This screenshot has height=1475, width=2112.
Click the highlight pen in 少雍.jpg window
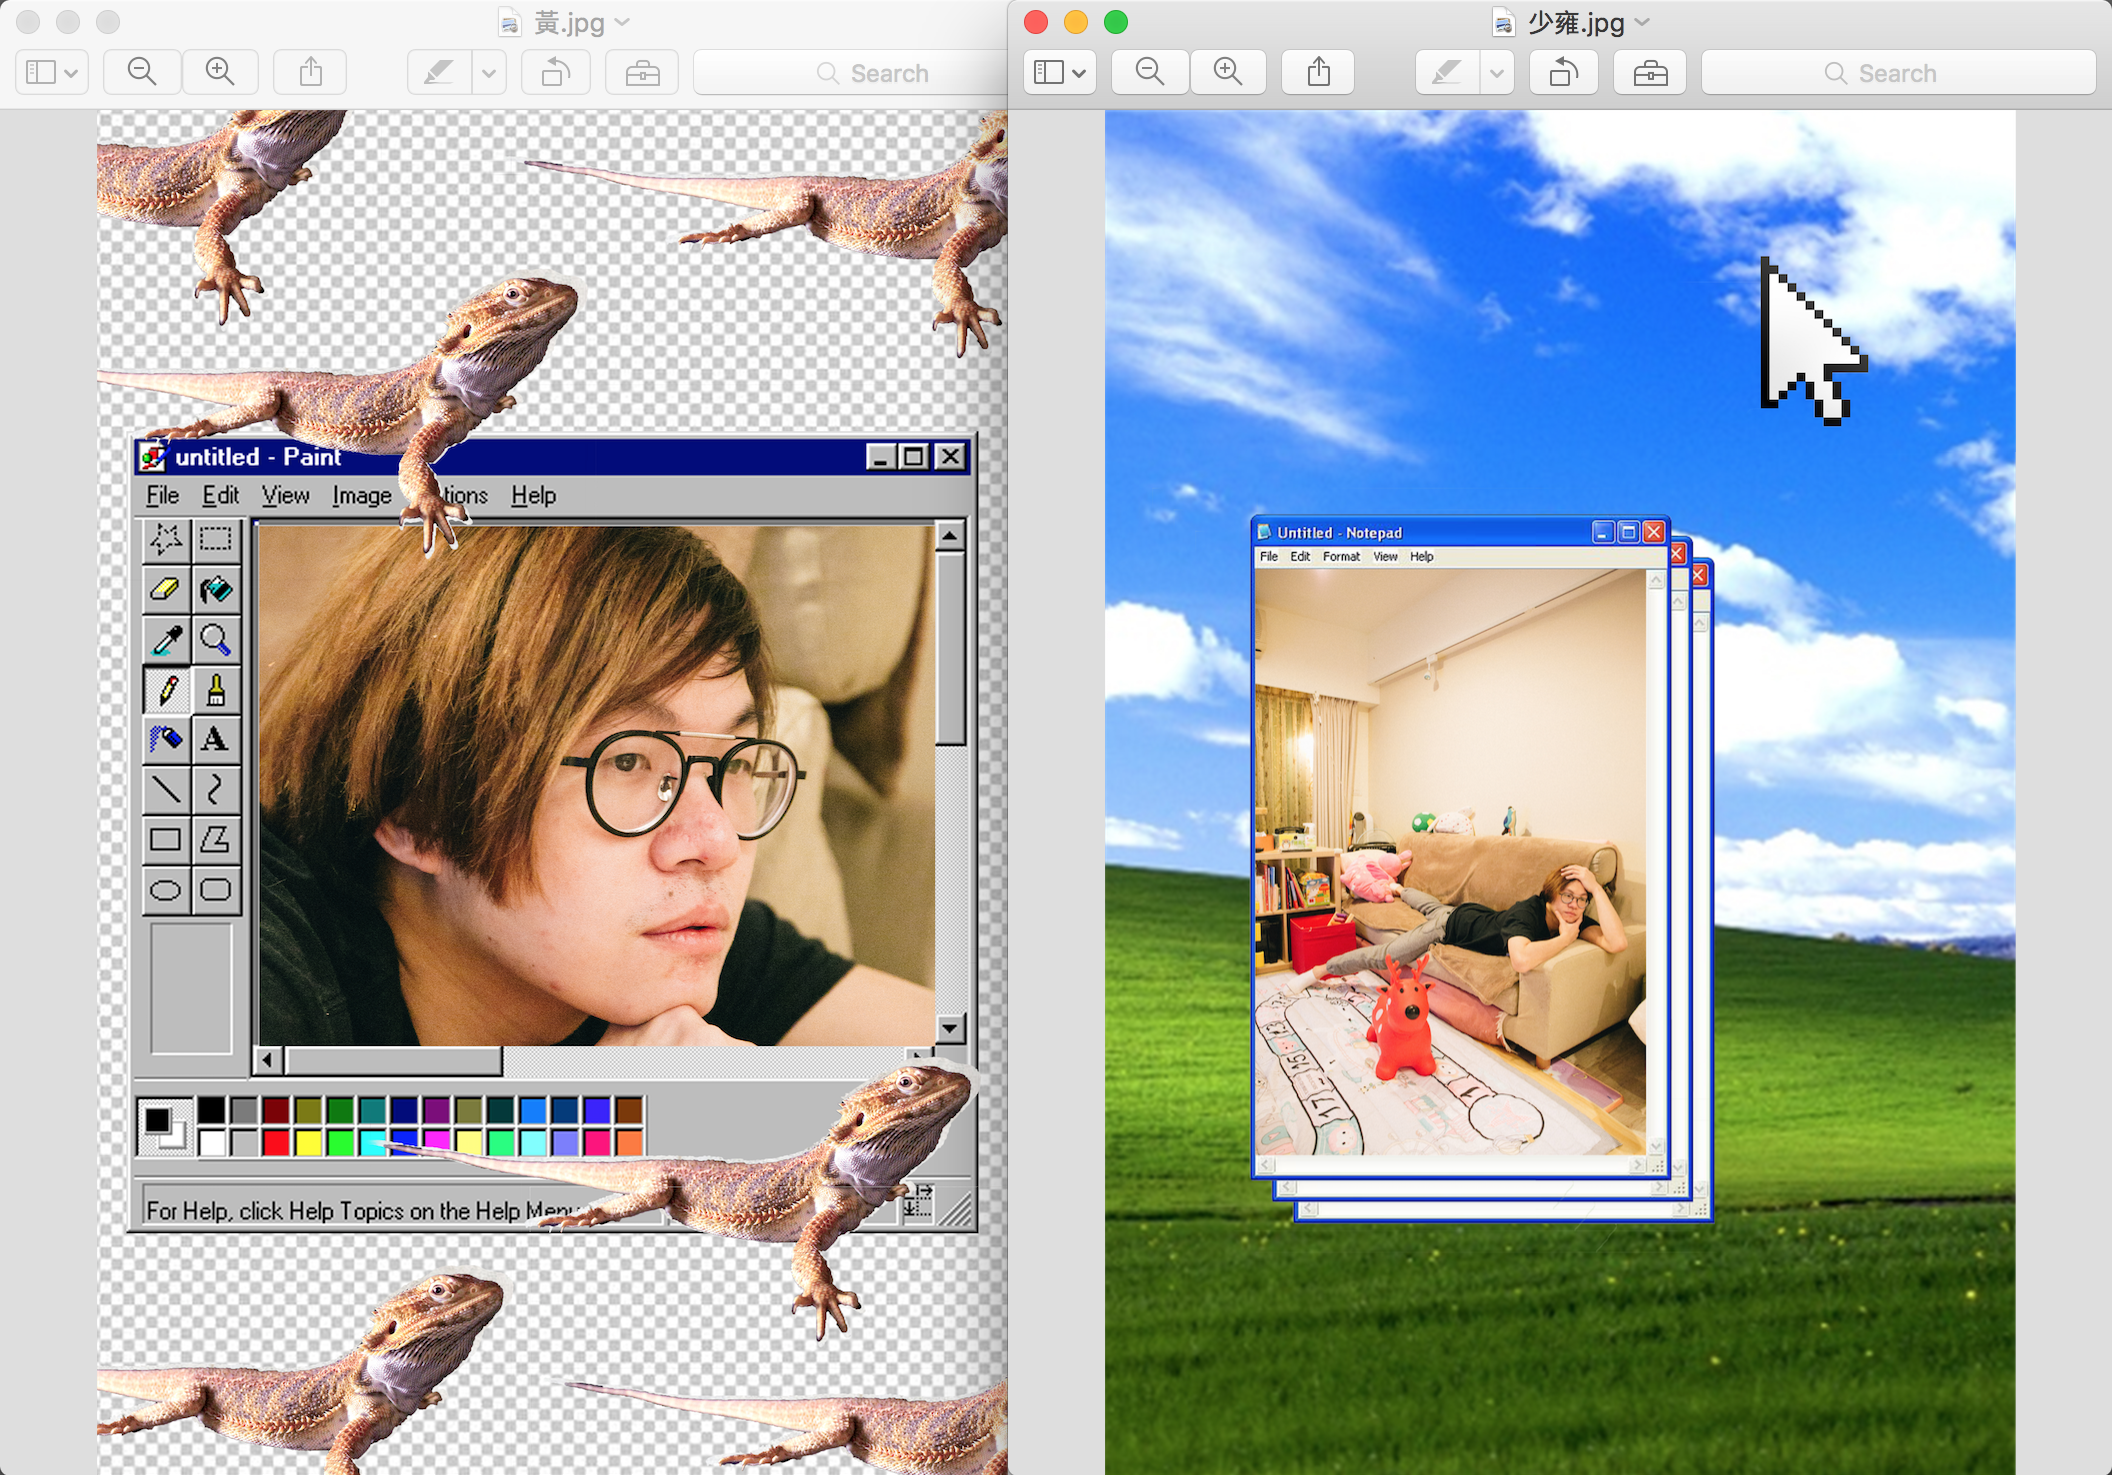tap(1445, 72)
